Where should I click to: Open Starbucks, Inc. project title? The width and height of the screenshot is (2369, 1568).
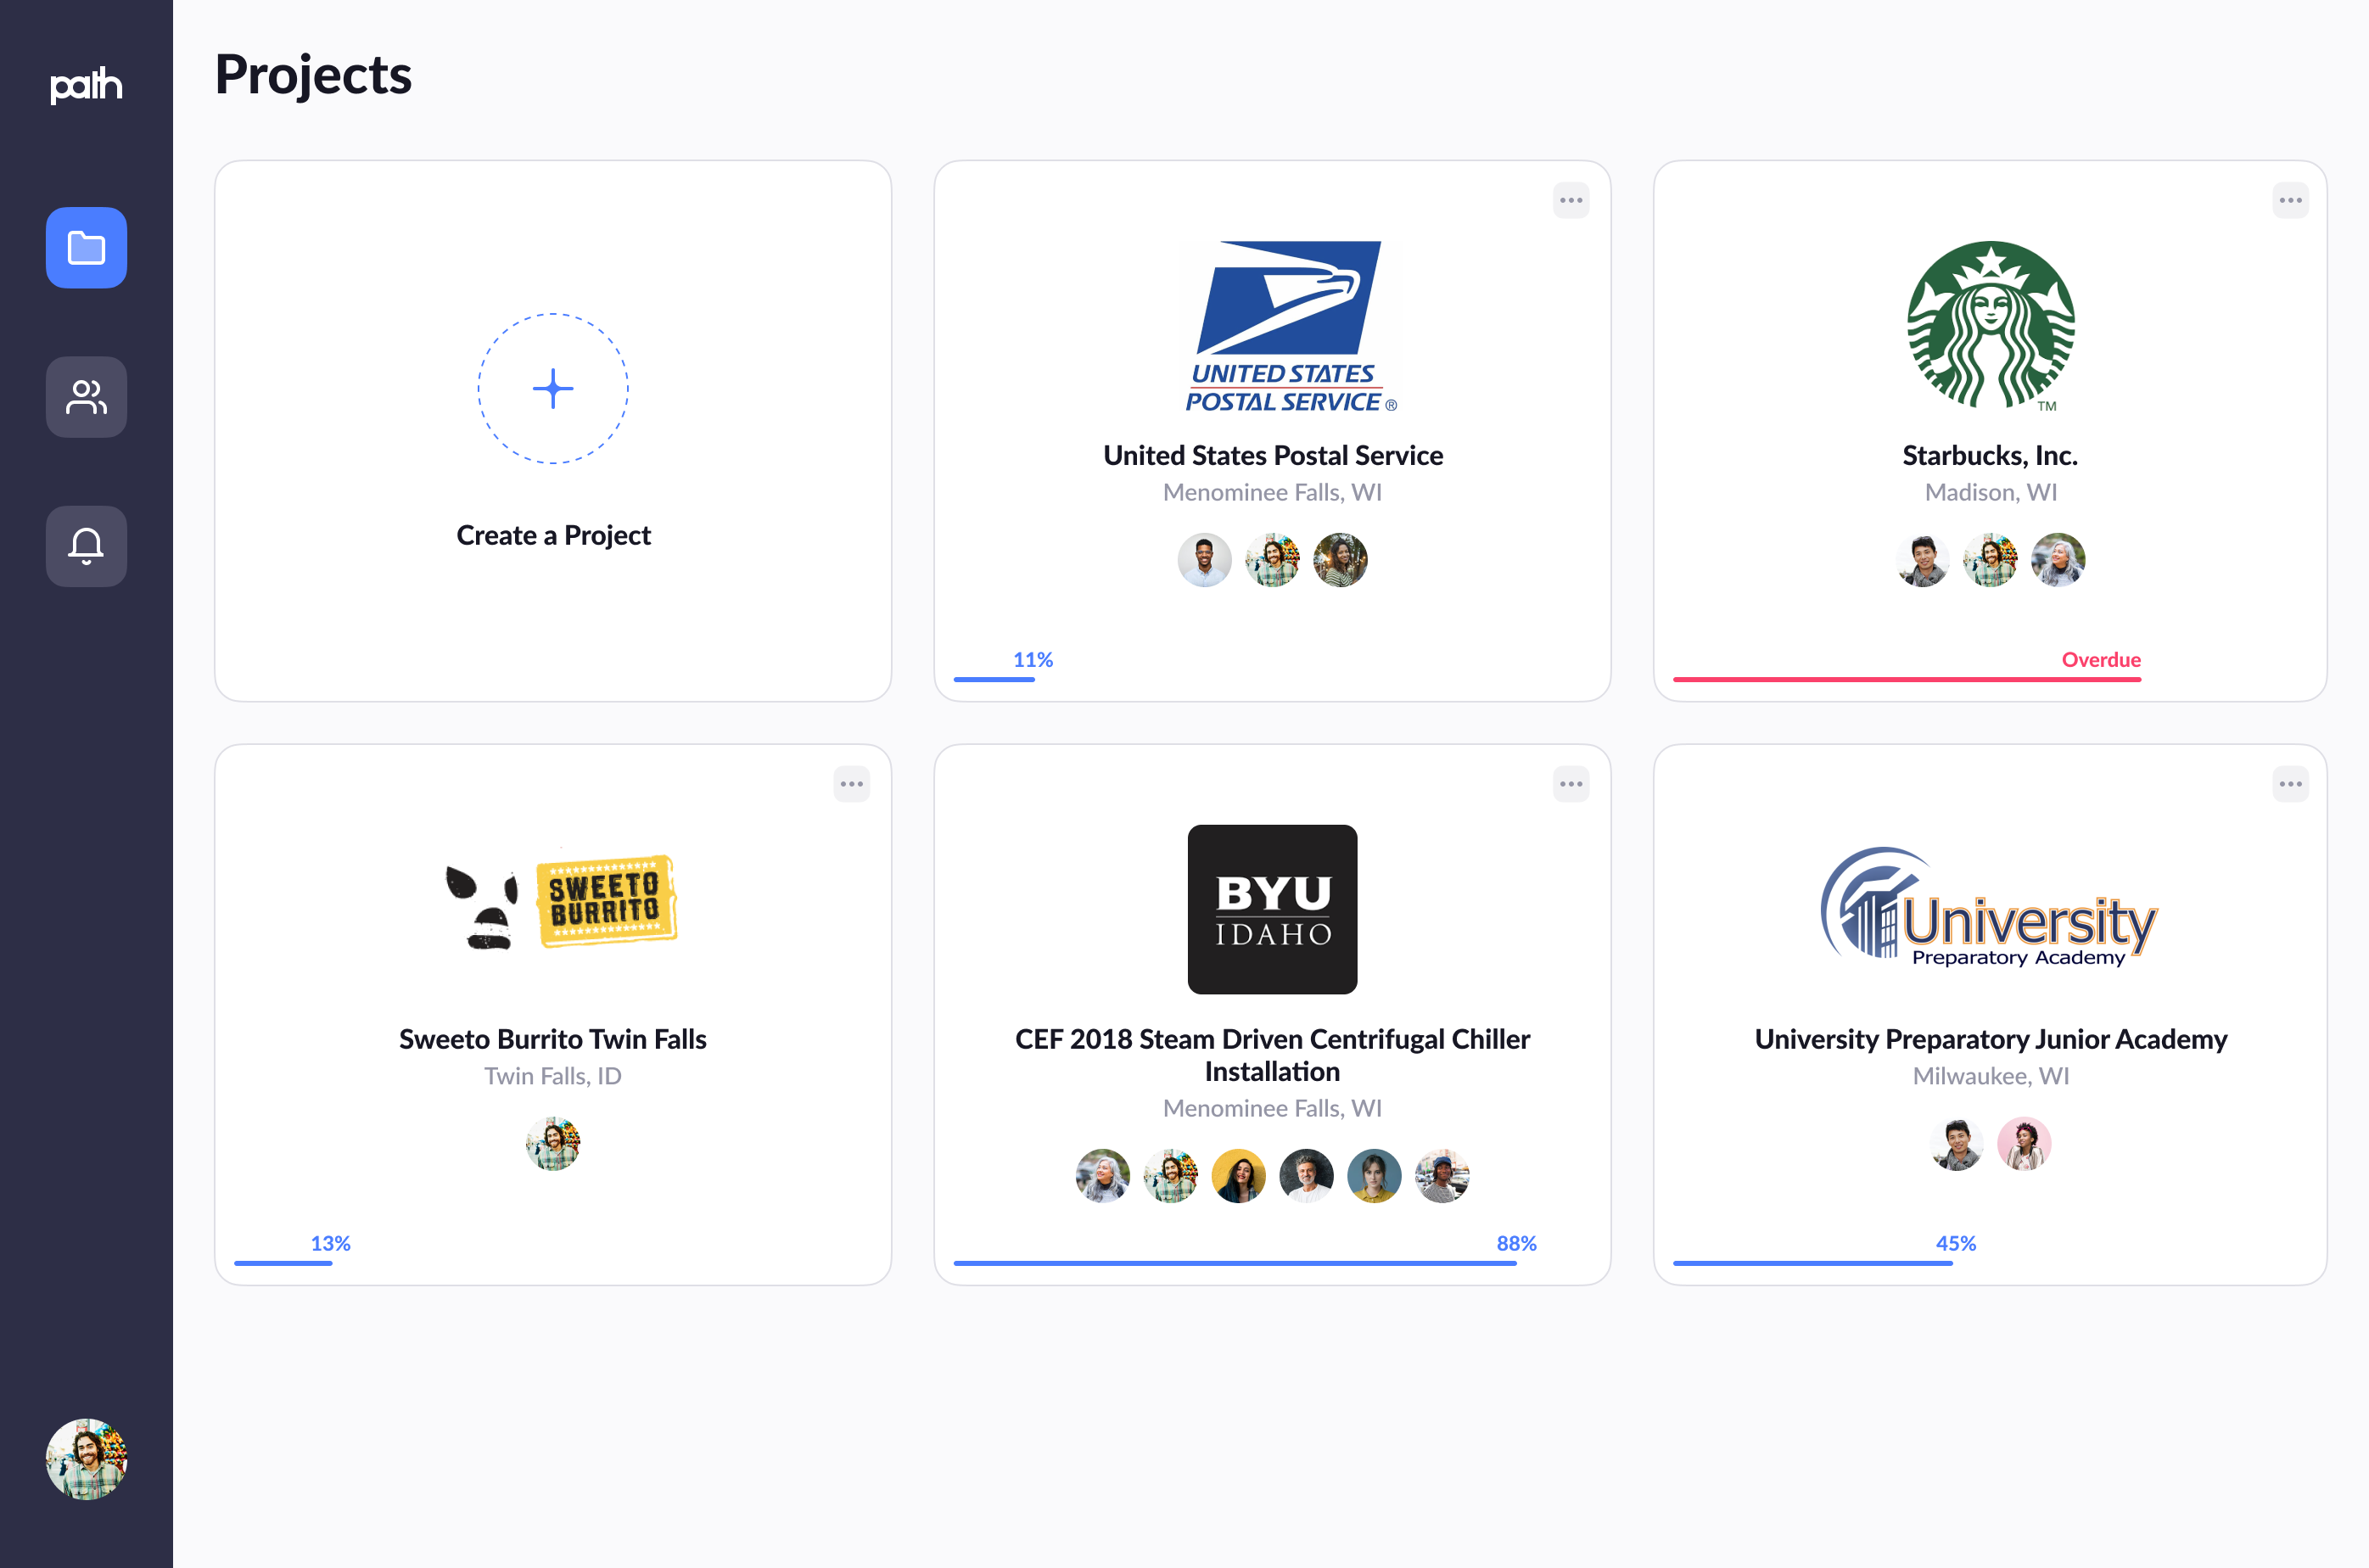pyautogui.click(x=1990, y=455)
